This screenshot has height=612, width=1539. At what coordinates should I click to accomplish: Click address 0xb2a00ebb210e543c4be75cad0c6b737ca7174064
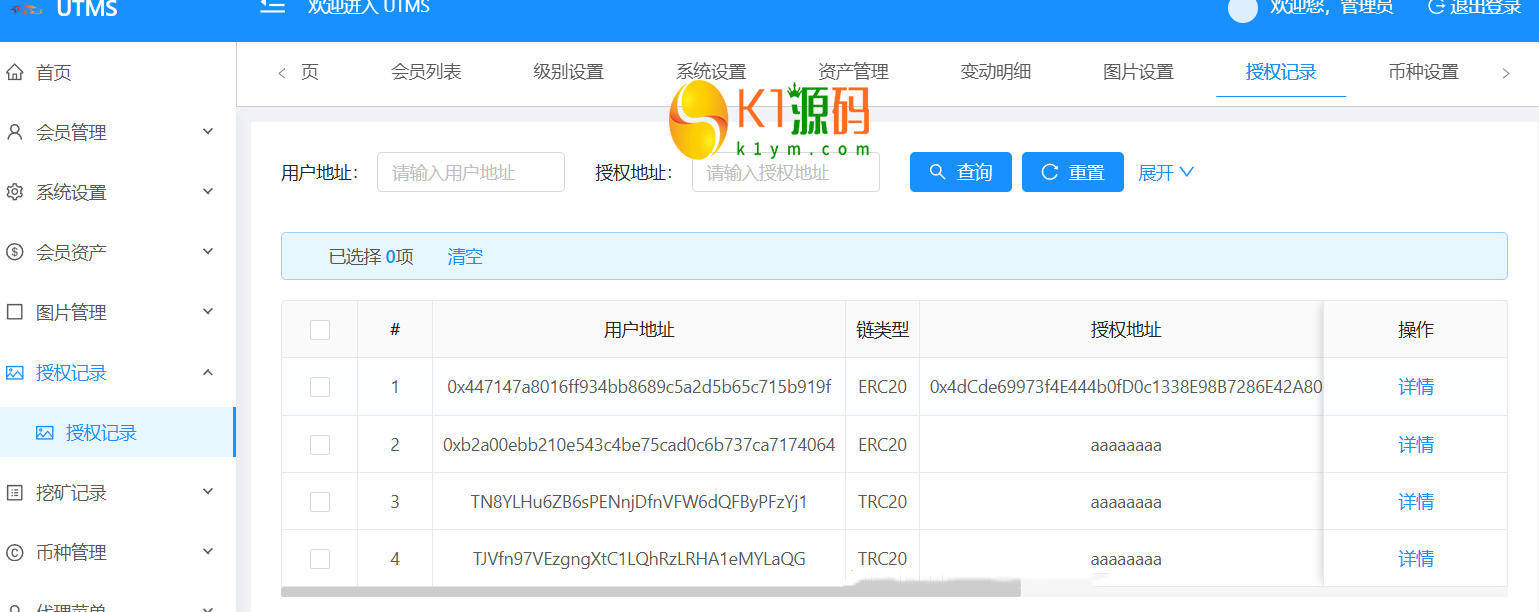[x=639, y=445]
